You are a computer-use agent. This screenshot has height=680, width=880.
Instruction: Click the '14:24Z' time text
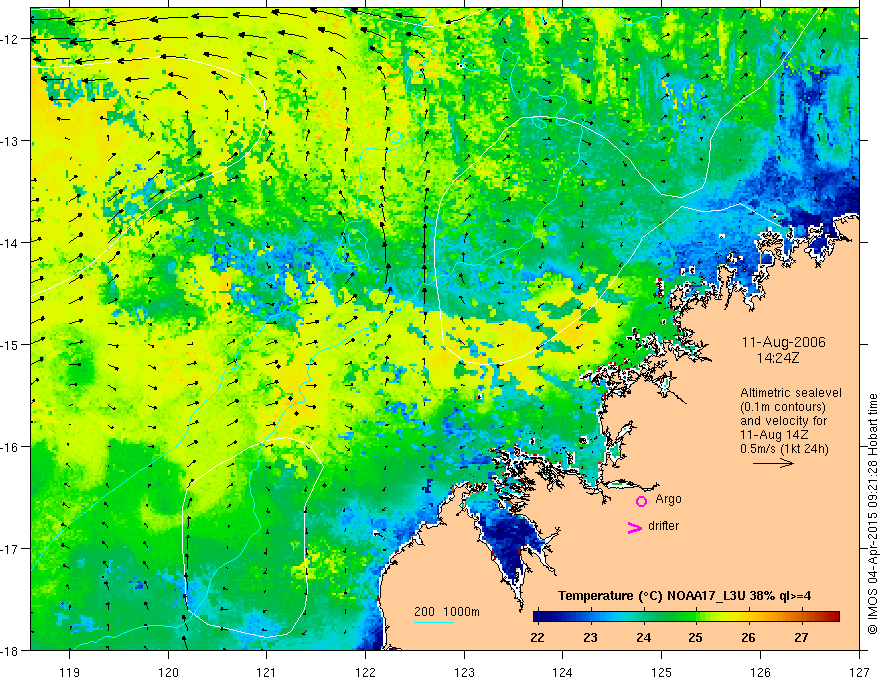coord(777,357)
